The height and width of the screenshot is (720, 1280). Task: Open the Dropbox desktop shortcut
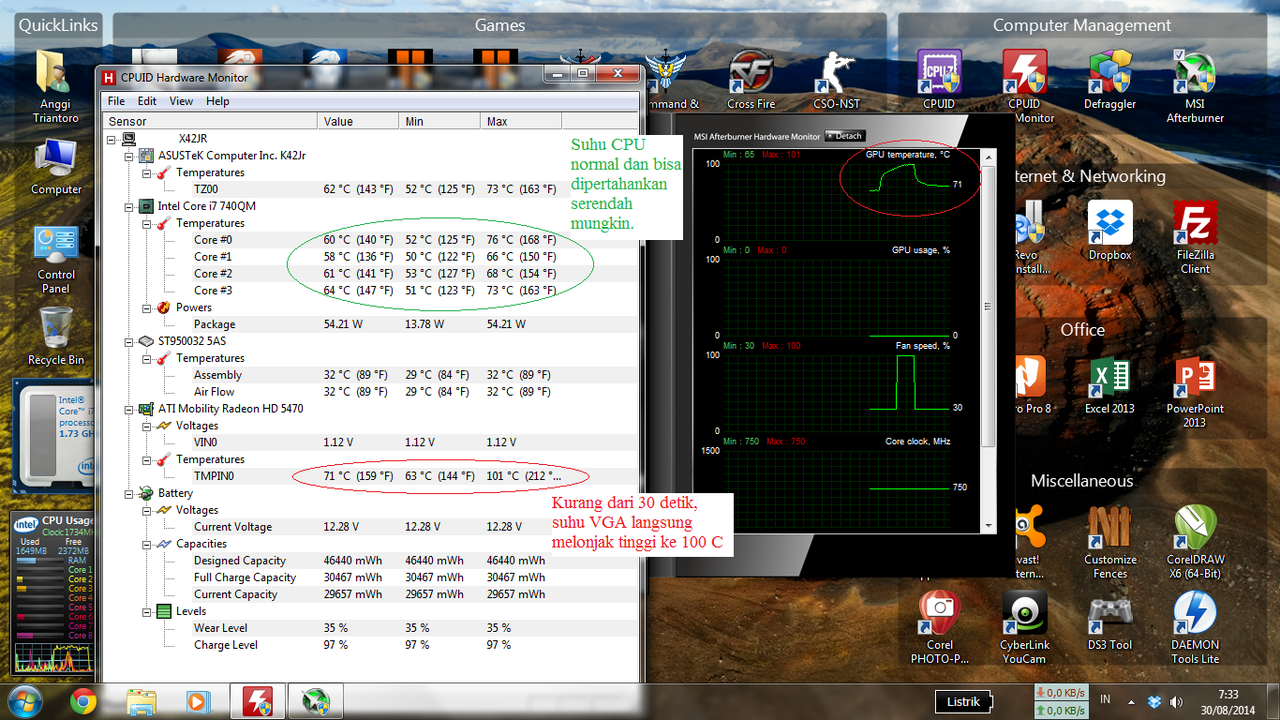point(1109,231)
